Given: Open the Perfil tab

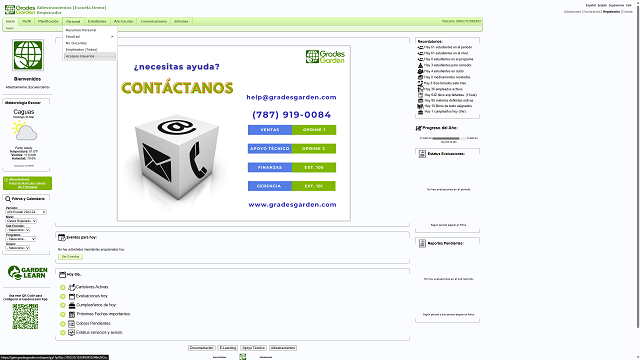Looking at the screenshot, I should (x=27, y=21).
